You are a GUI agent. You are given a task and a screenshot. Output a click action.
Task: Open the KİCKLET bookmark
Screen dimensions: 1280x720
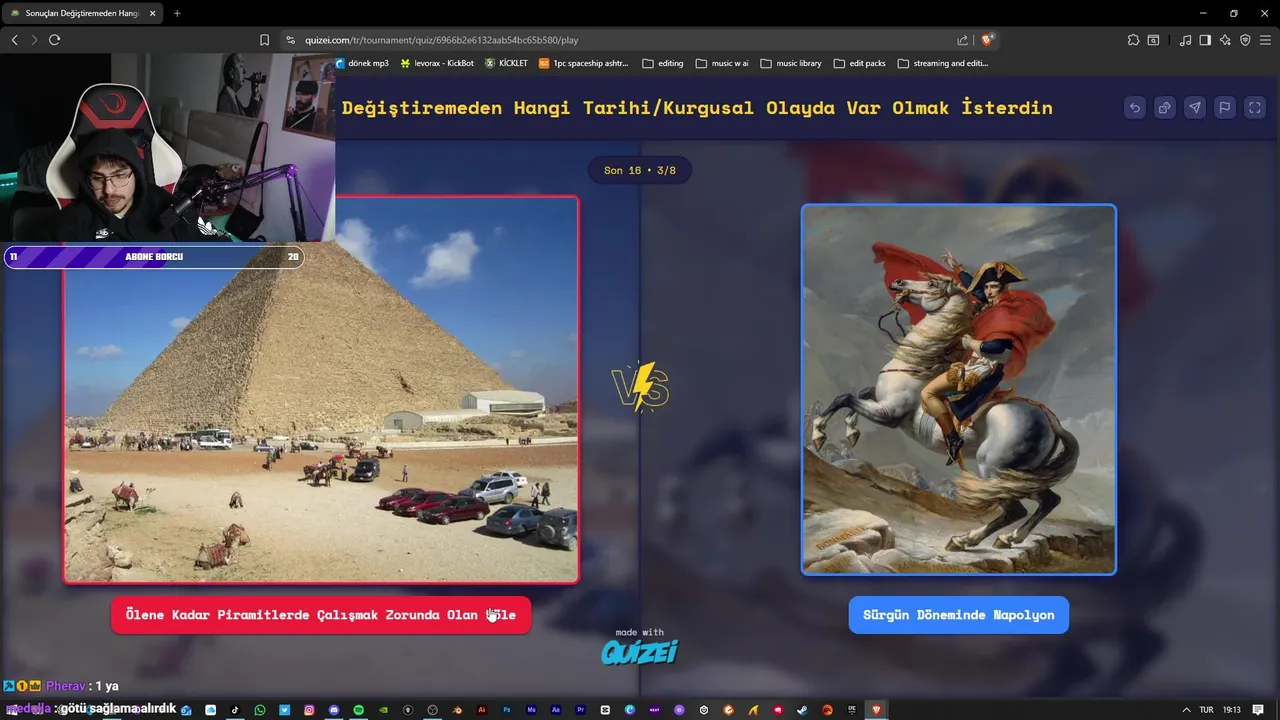coord(506,63)
